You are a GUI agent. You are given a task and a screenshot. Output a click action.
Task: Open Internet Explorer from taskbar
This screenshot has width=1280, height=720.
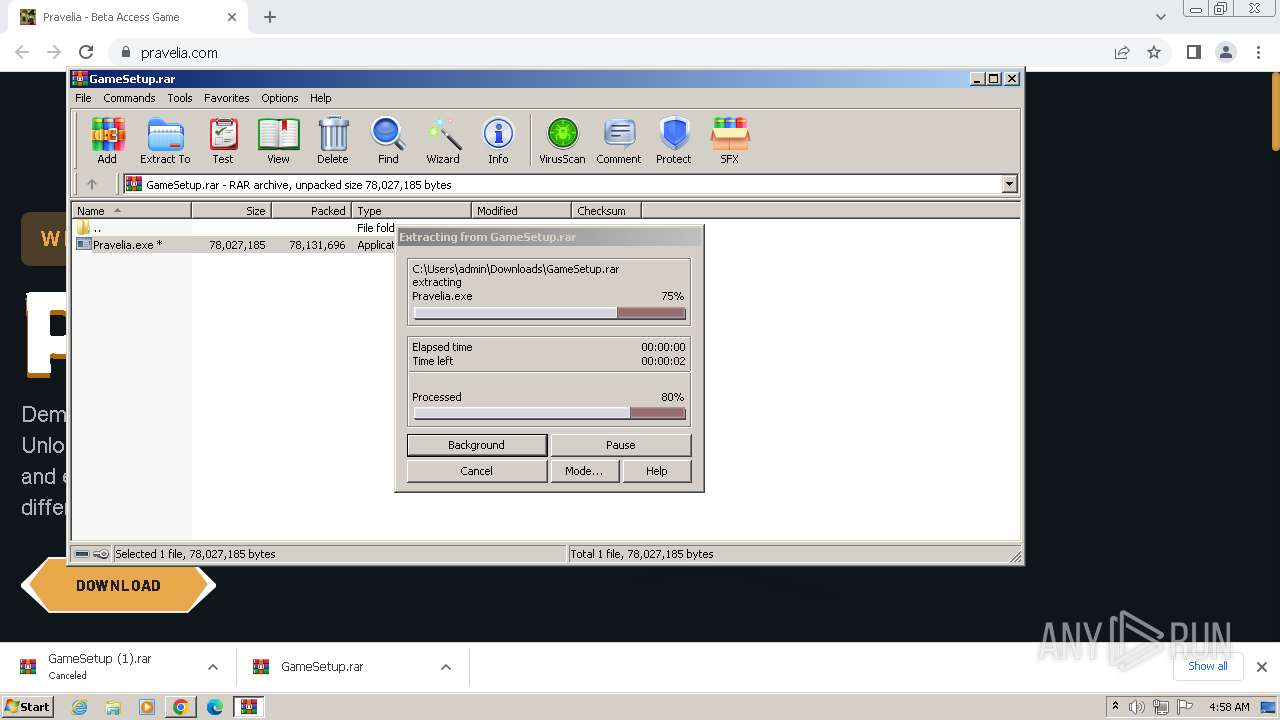click(x=79, y=707)
